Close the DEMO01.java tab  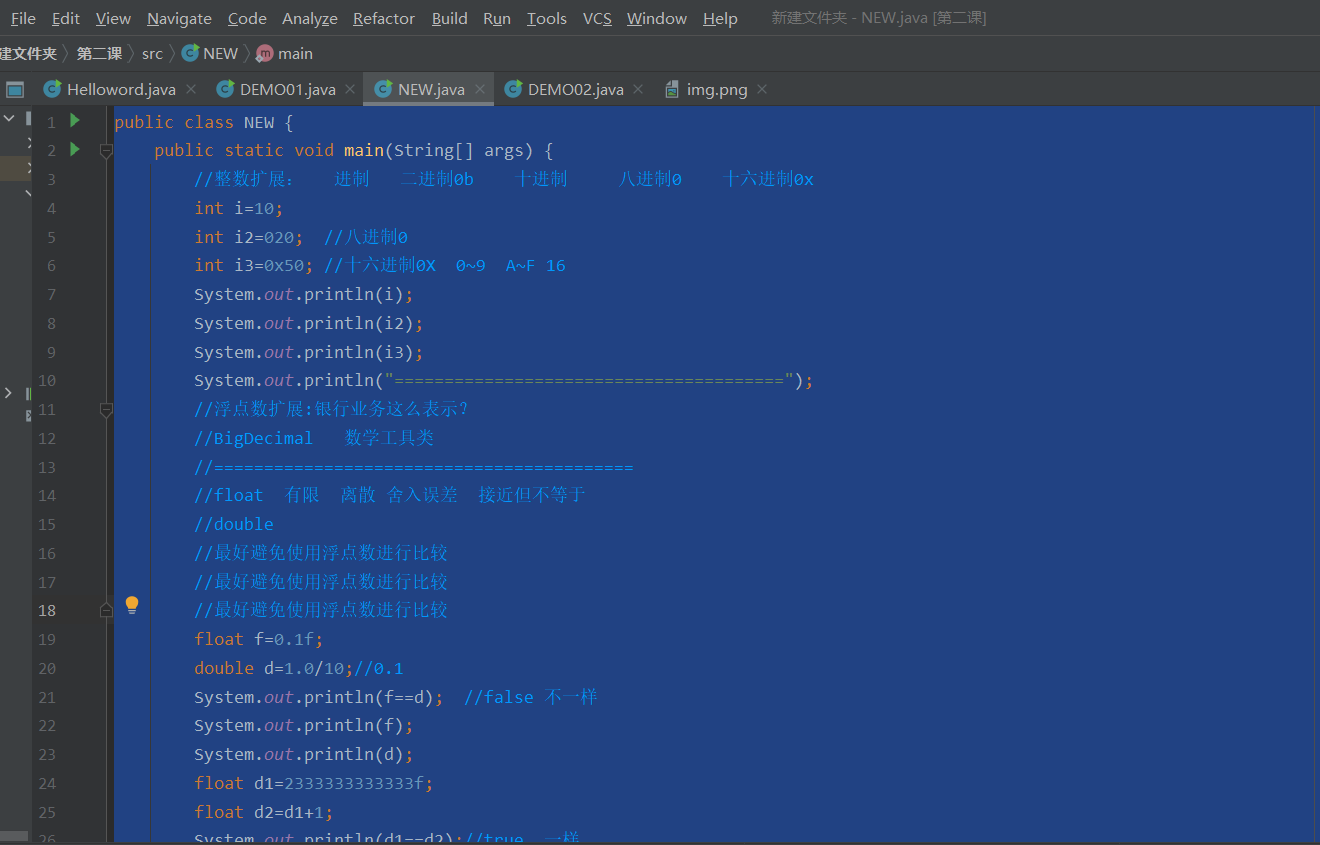click(x=350, y=89)
